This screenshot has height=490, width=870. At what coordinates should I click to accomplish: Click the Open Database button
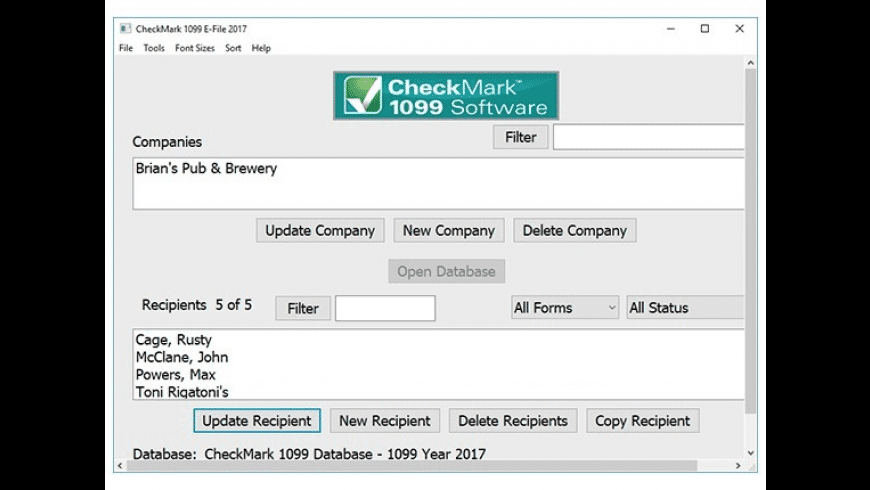tap(447, 271)
